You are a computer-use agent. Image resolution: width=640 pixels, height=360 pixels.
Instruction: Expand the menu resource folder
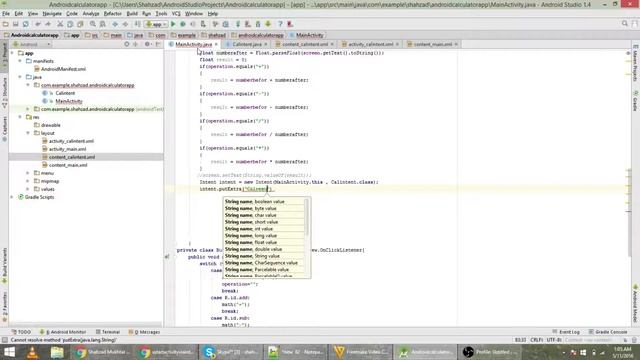[28, 173]
